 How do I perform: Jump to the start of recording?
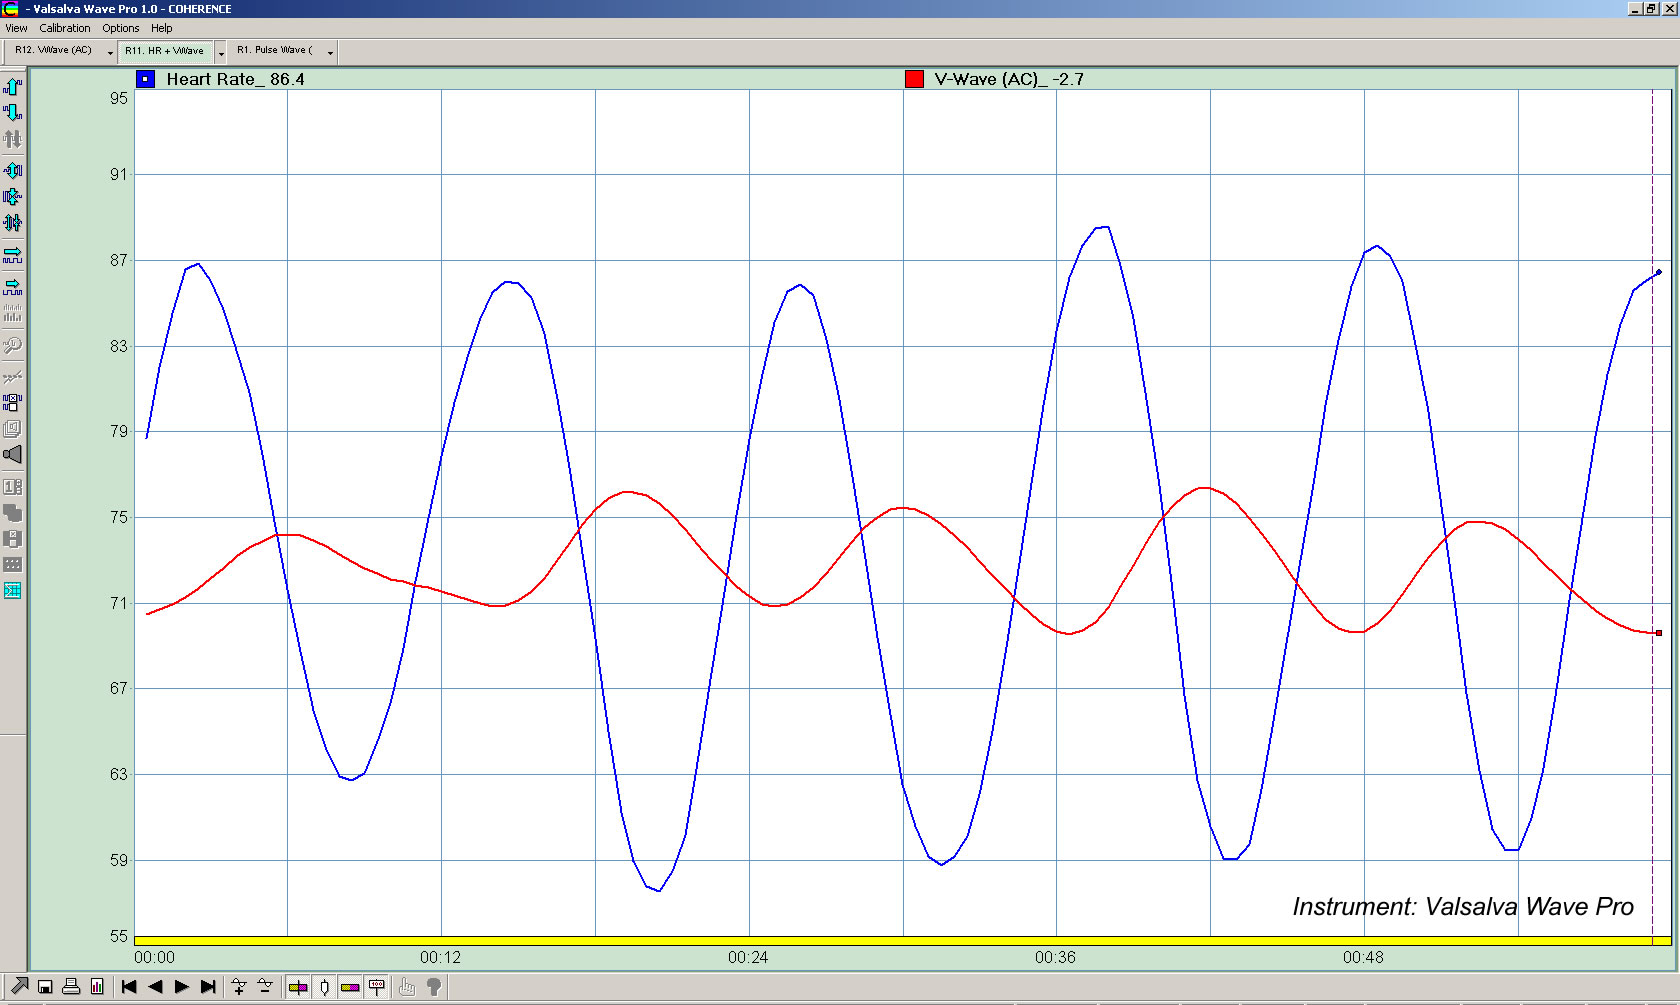coord(129,987)
